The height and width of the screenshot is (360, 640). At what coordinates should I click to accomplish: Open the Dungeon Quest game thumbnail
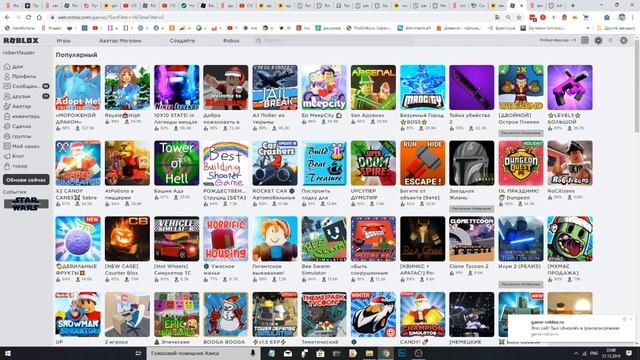point(521,163)
